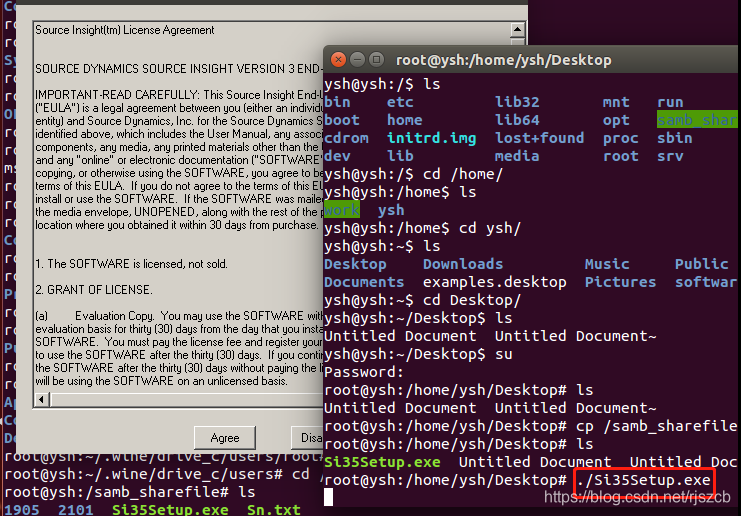Click 'sbin' directory in terminal listing
This screenshot has height=516, width=741.
pyautogui.click(x=675, y=138)
